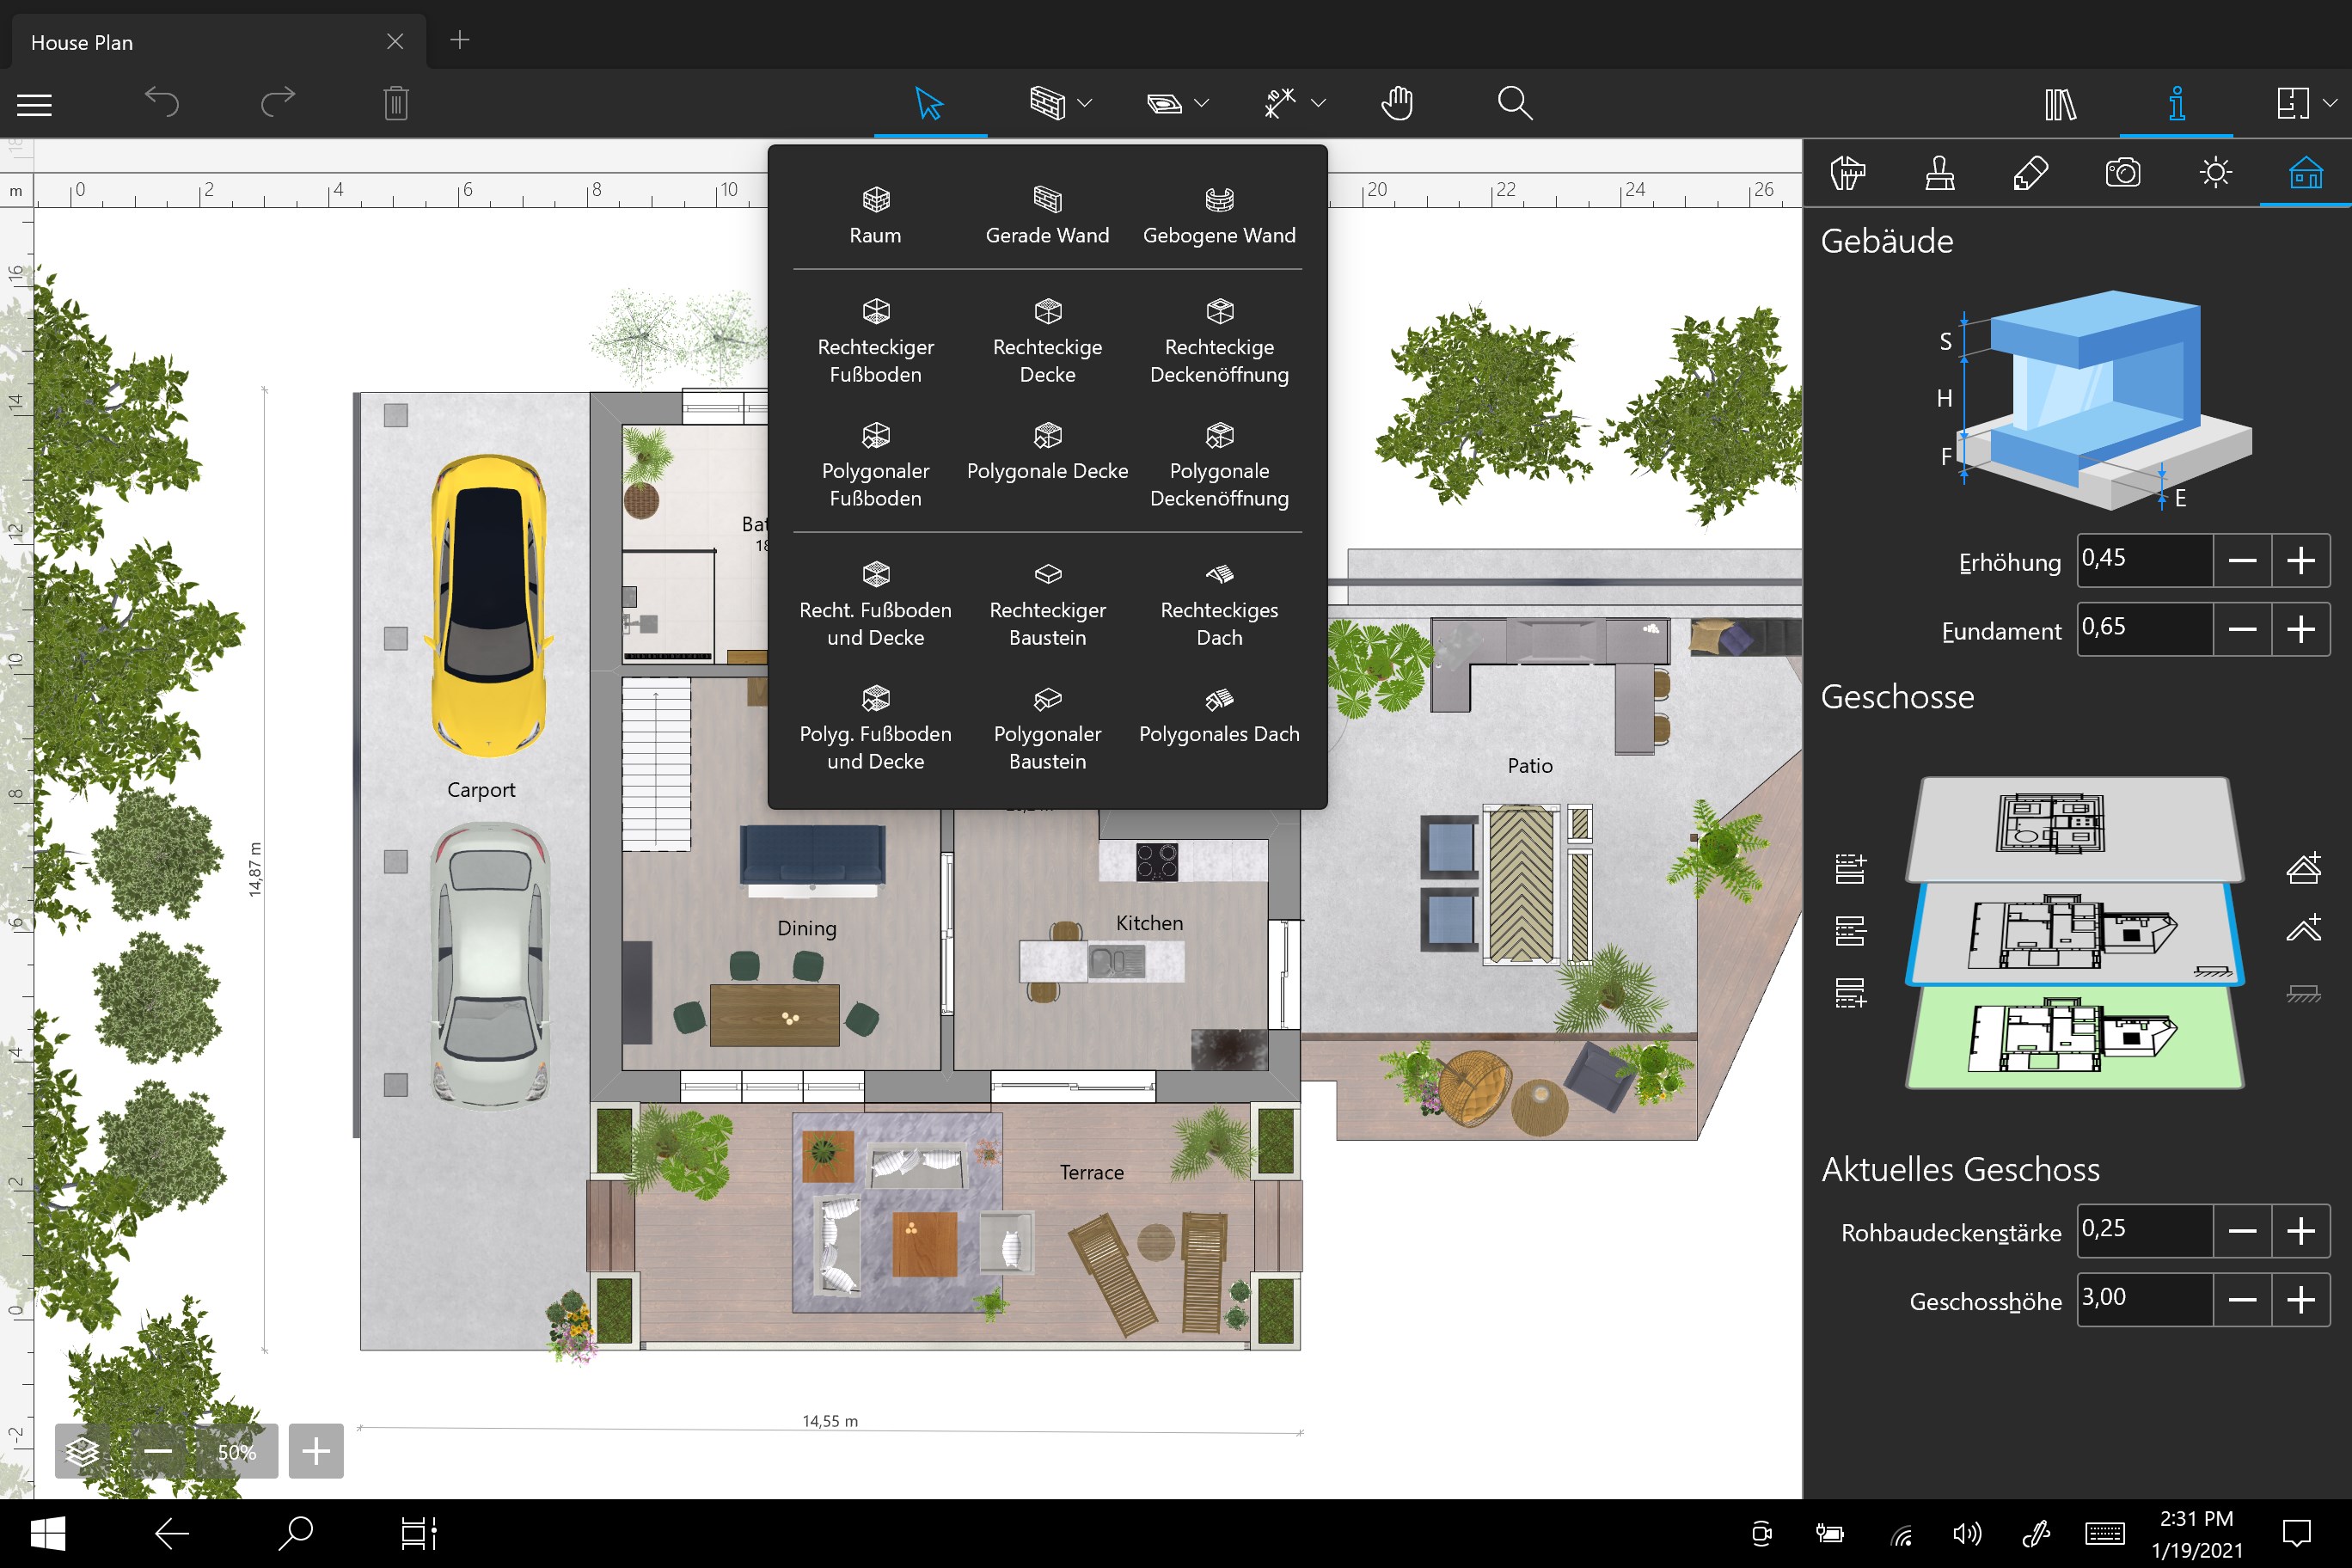This screenshot has width=2352, height=1568.
Task: Open Windows Task View on taskbar
Action: click(418, 1533)
